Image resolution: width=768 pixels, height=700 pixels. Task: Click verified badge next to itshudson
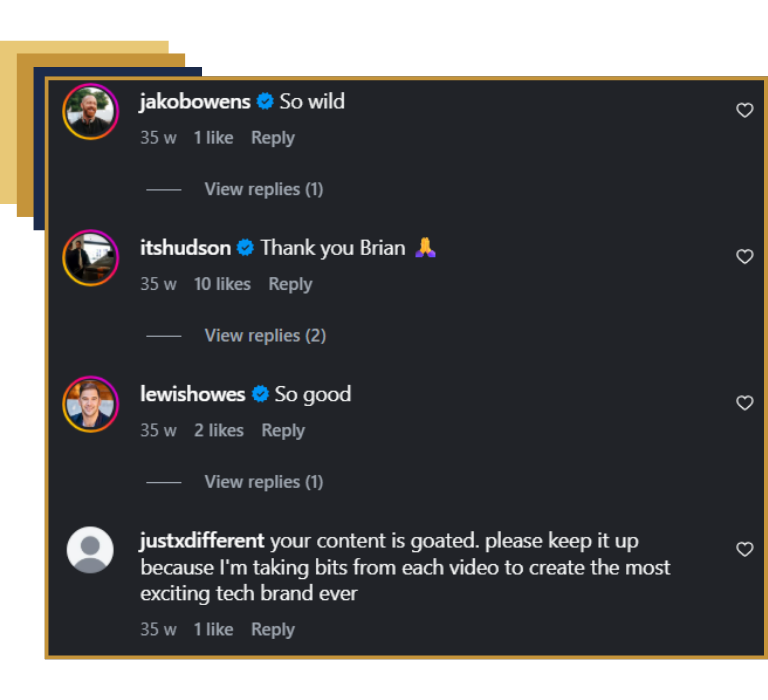point(245,248)
